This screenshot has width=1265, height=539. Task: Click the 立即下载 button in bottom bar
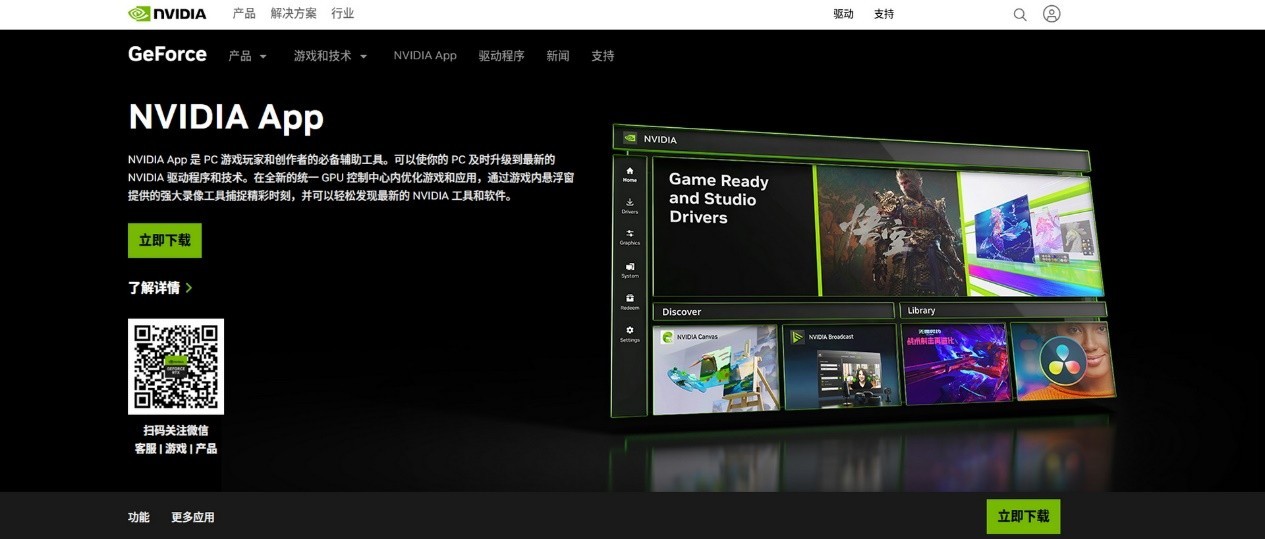[x=1023, y=516]
